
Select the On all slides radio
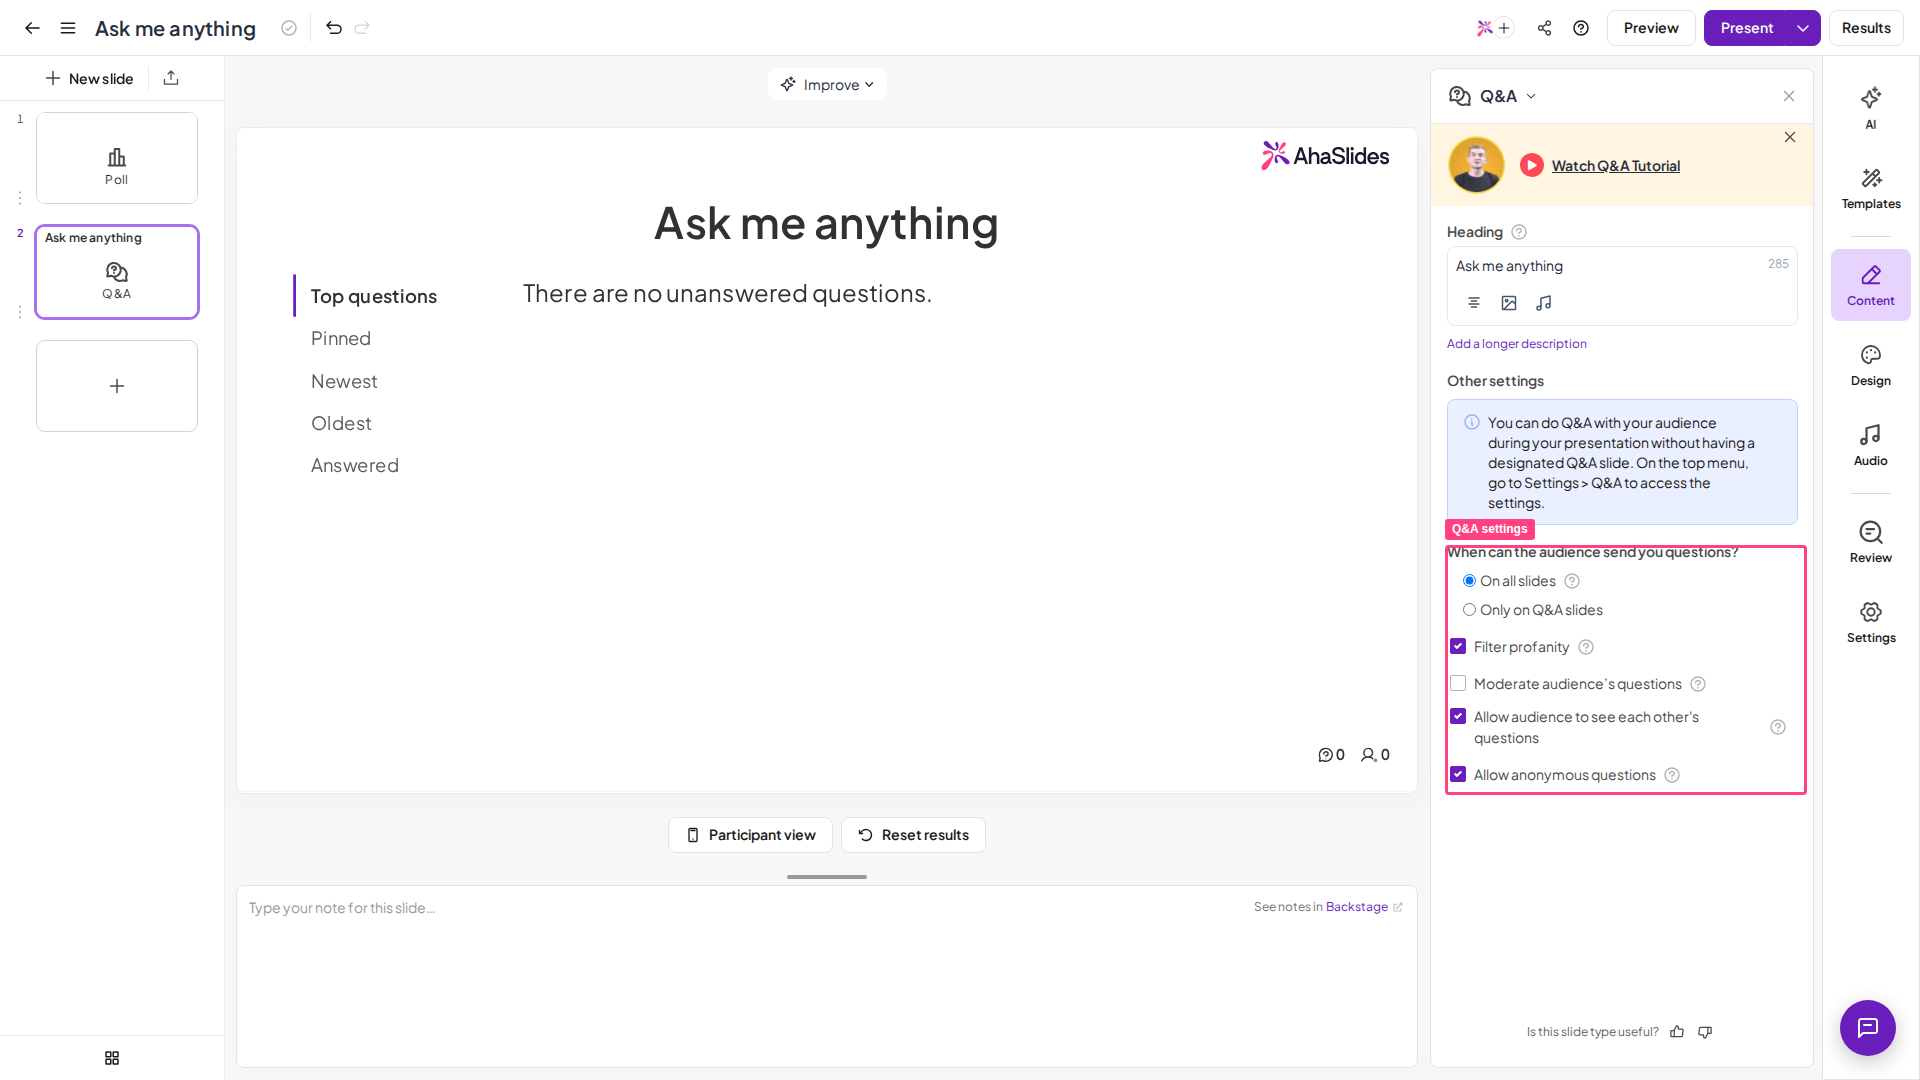(x=1469, y=581)
